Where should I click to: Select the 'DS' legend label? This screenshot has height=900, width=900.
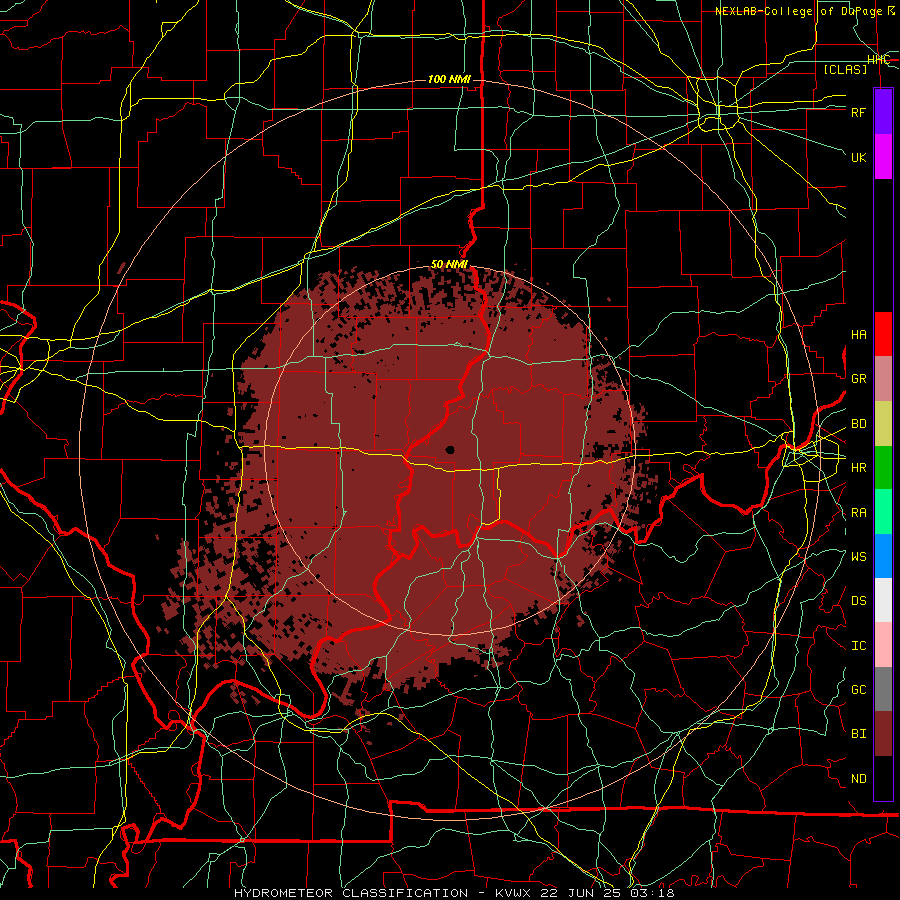pyautogui.click(x=858, y=601)
